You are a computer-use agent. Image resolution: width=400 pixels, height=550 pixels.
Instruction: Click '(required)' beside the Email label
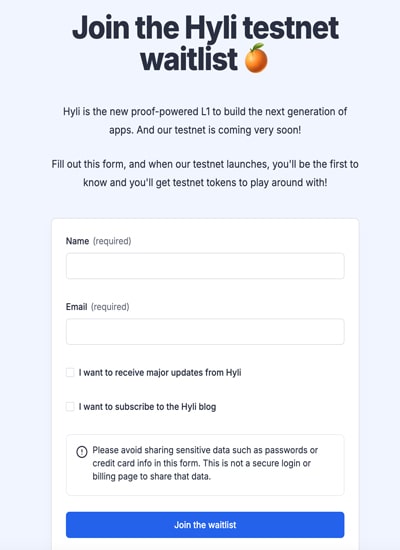pos(110,307)
